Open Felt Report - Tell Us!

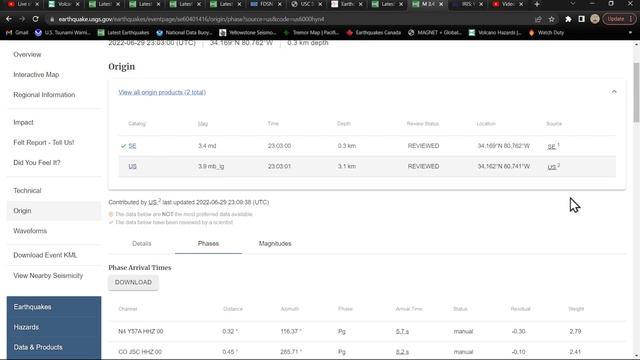coord(44,142)
